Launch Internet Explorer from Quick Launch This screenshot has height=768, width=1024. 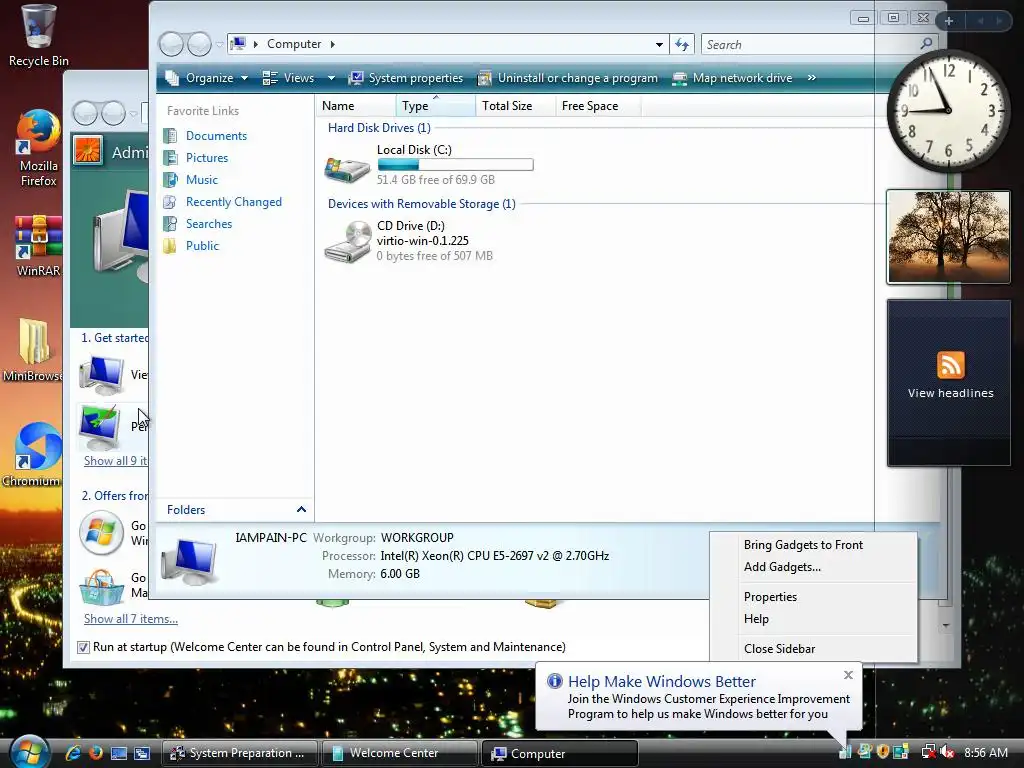click(72, 753)
